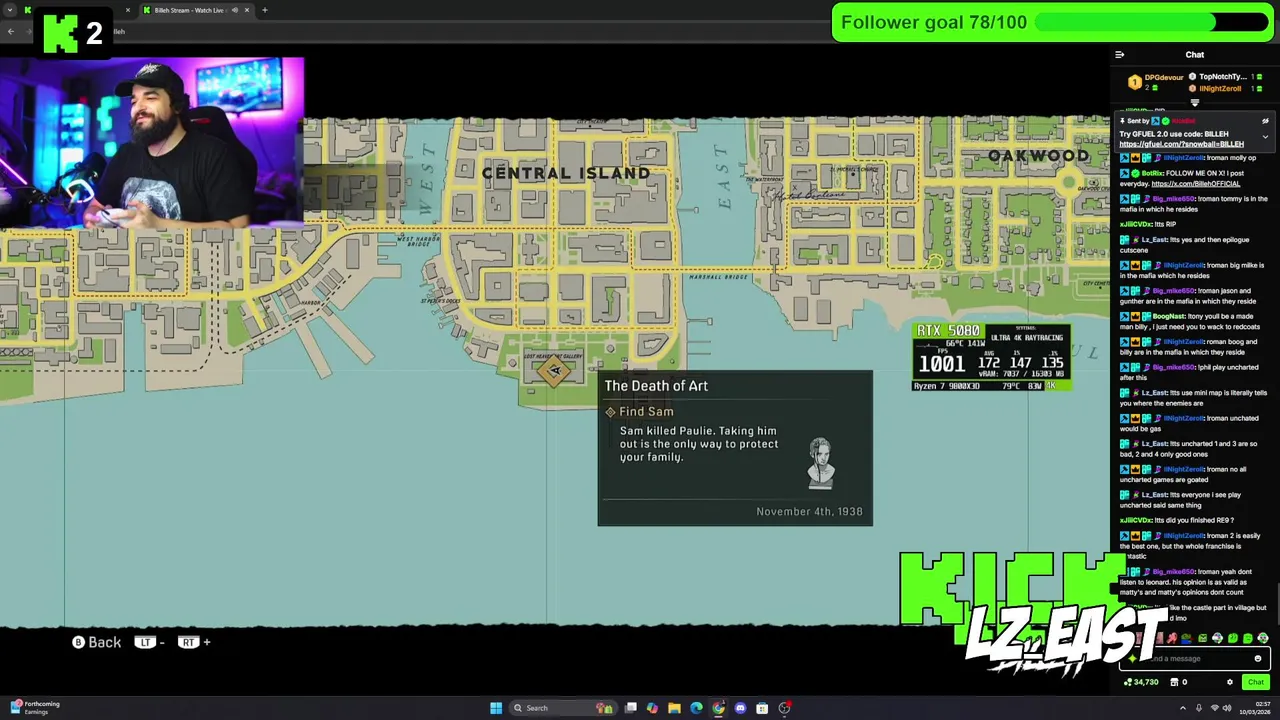The height and width of the screenshot is (720, 1280).
Task: Open a new browser tab
Action: point(264,10)
